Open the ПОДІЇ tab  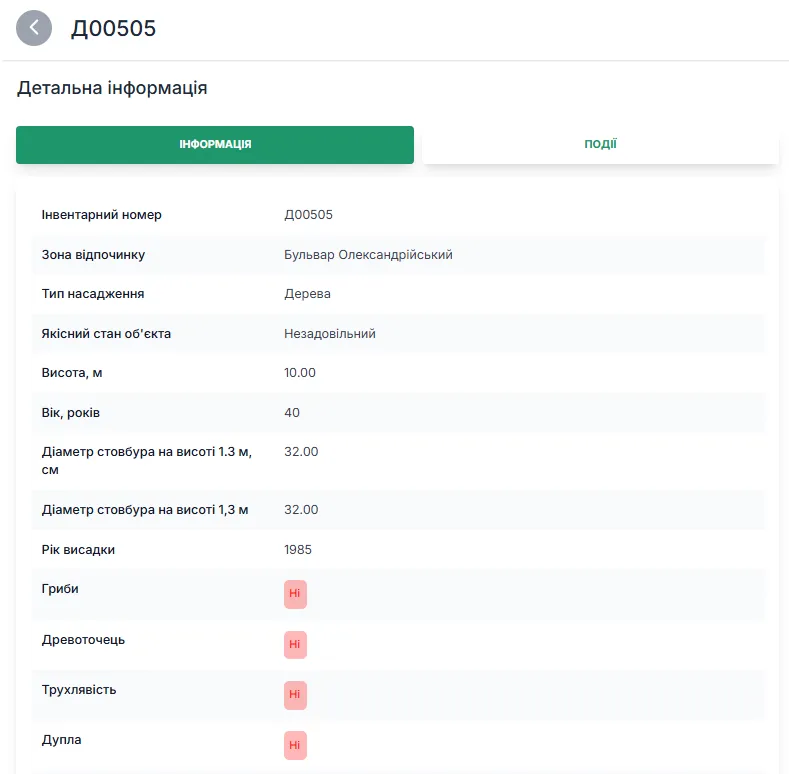[600, 144]
